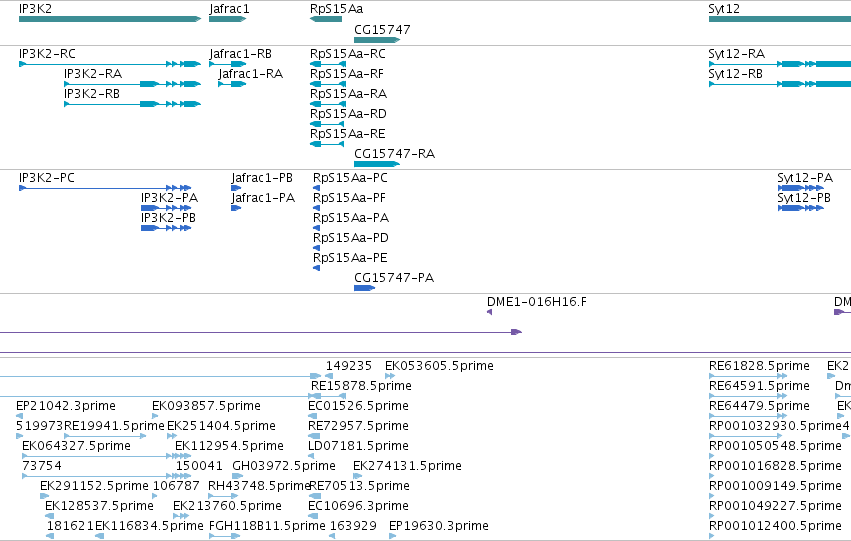Select EST EK251404.5prime
Screen dimensions: 851x541
[172, 436]
